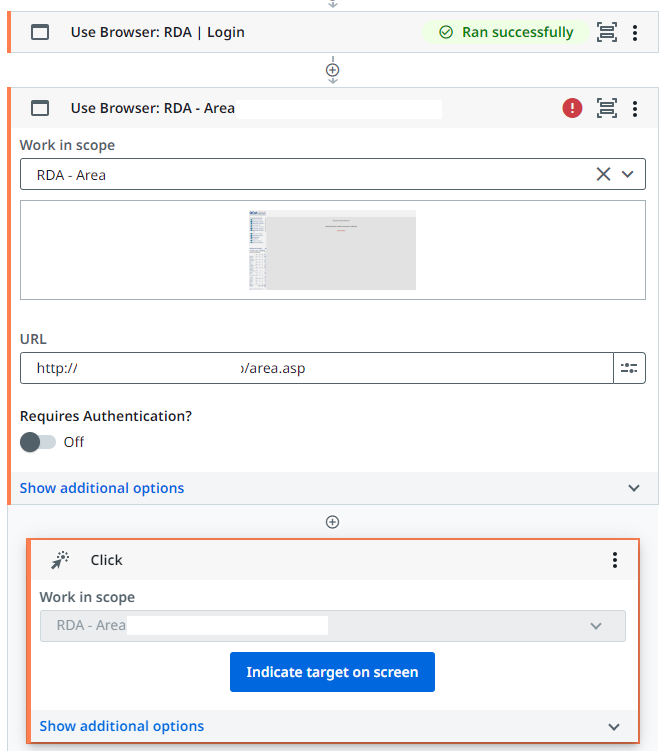This screenshot has height=751, width=664.
Task: Click the scope icon on RDA - Area card
Action: (606, 108)
